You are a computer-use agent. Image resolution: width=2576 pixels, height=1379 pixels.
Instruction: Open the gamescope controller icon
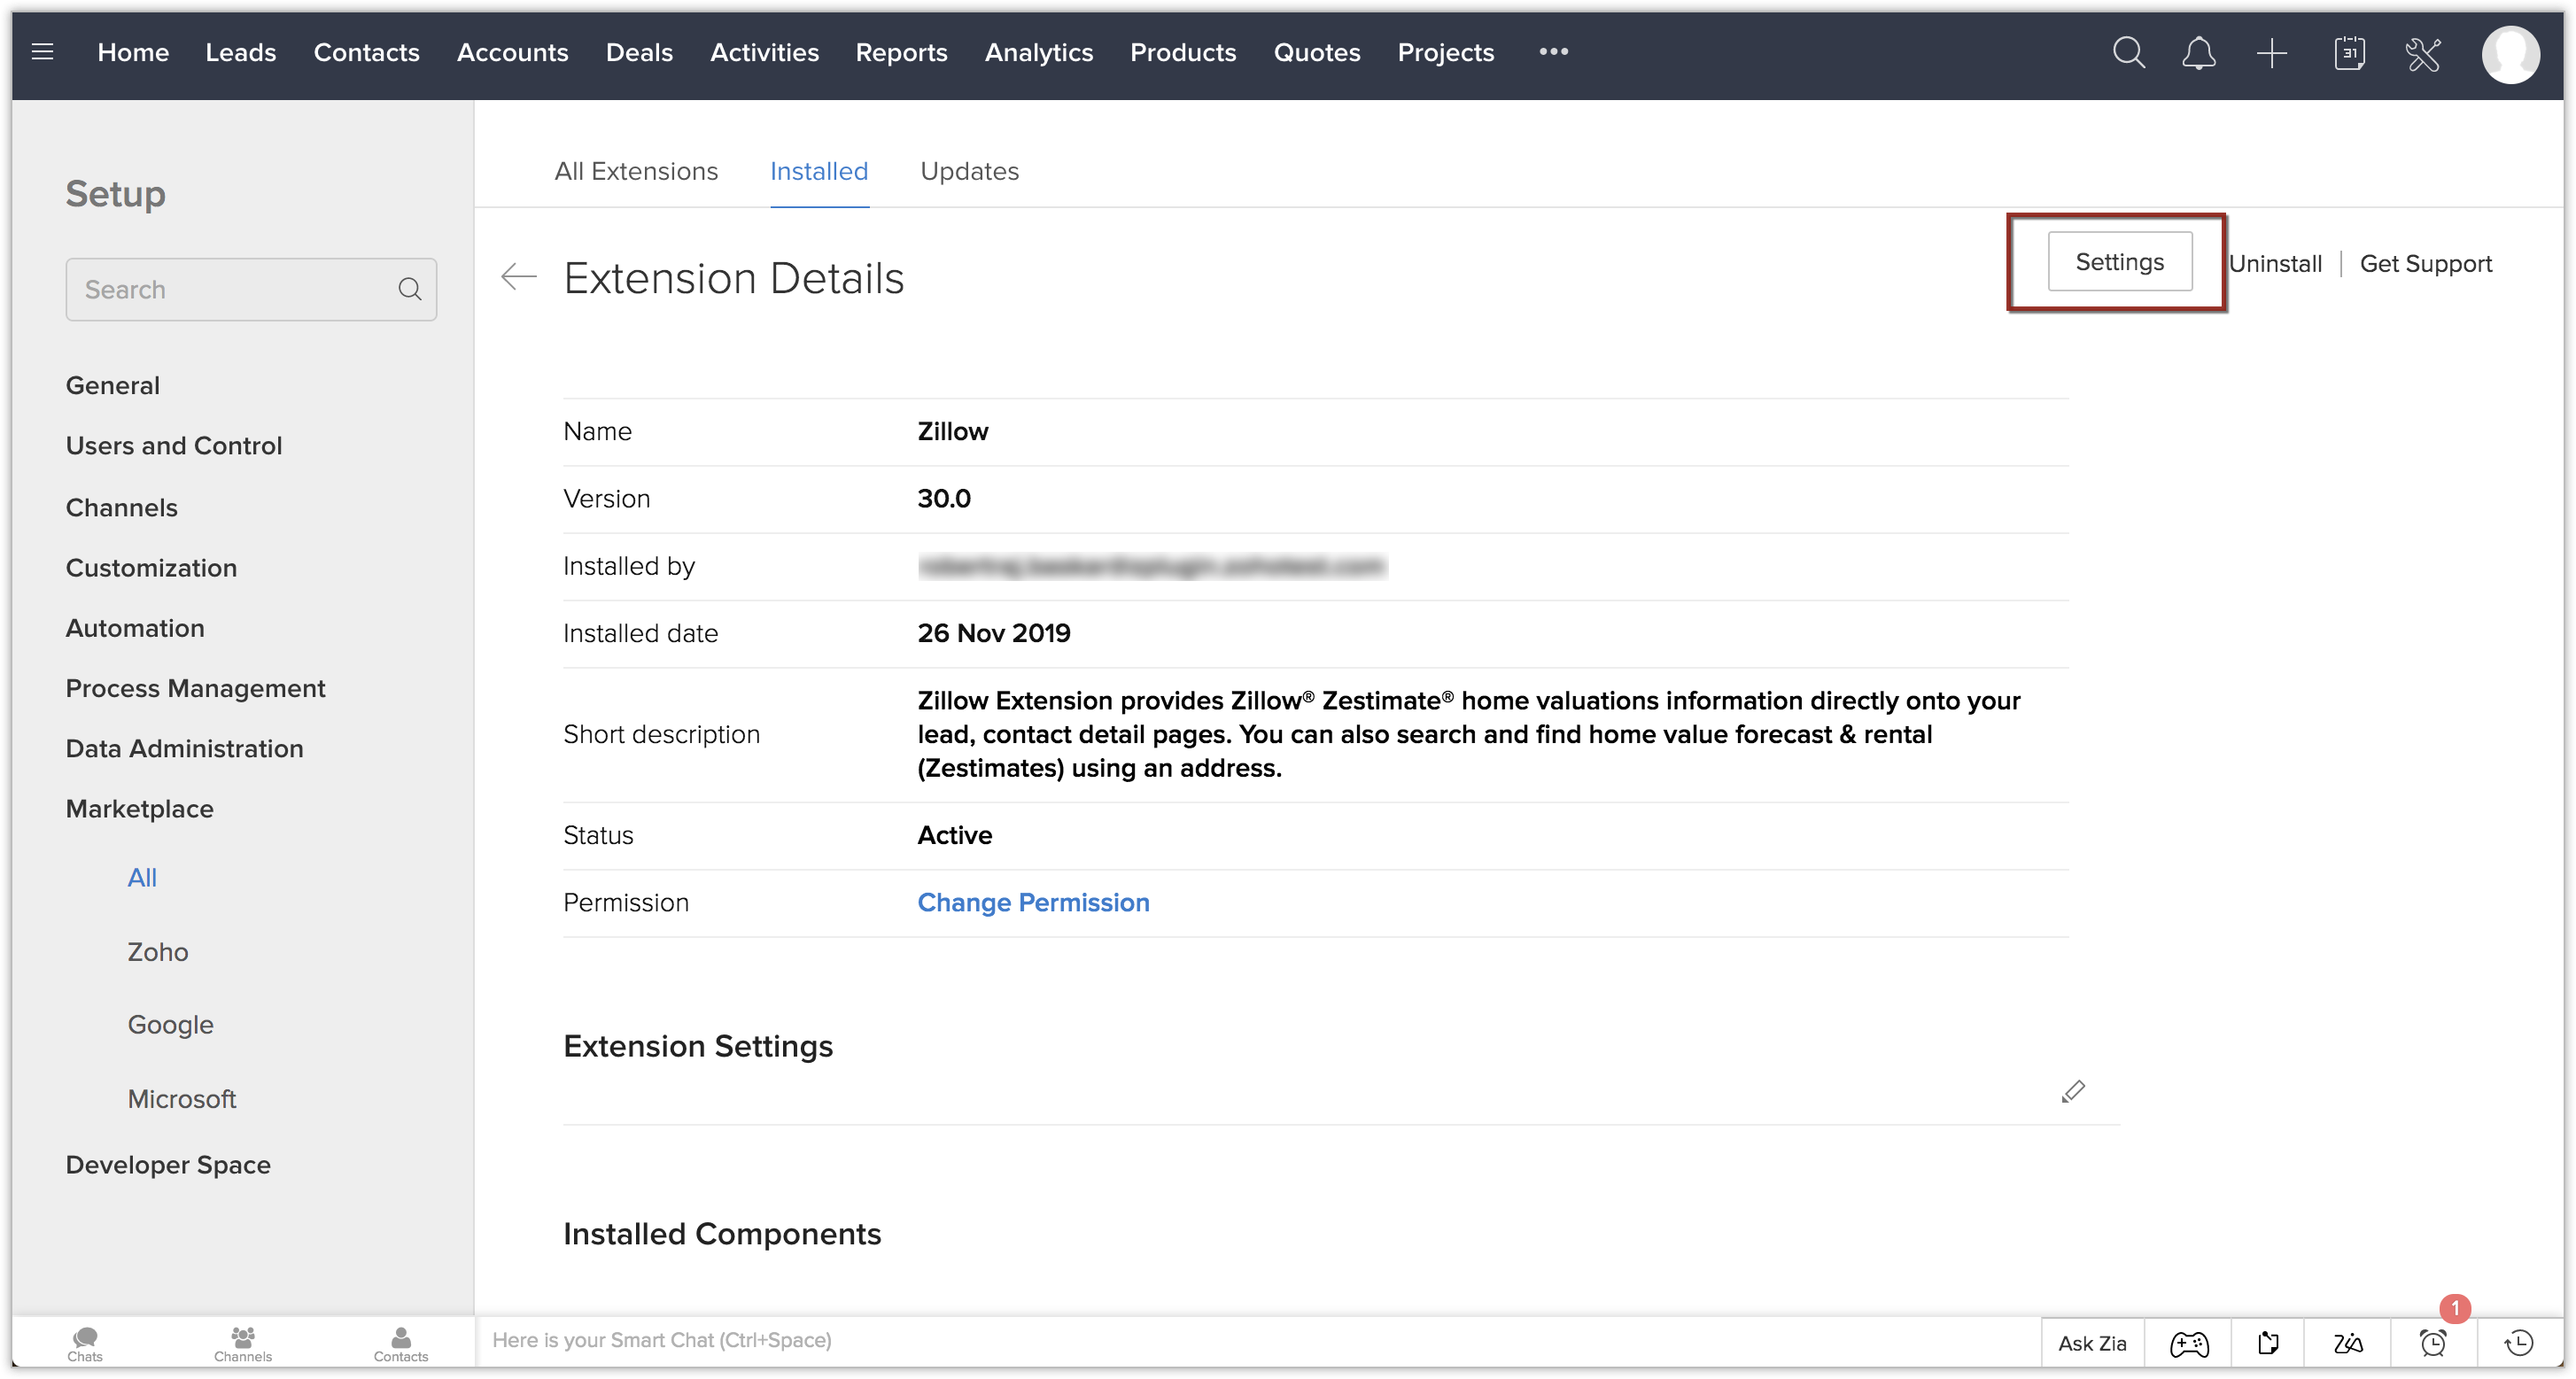pyautogui.click(x=2188, y=1343)
